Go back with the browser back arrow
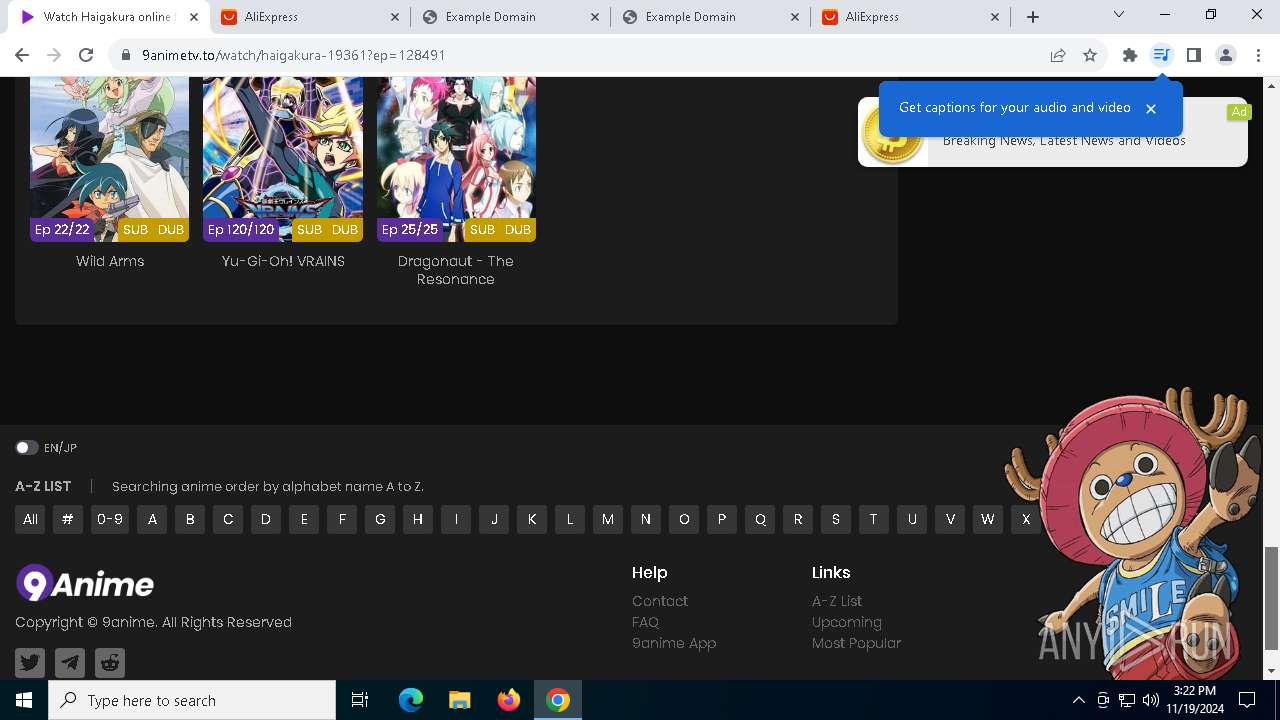Screen dimensions: 1280x720 coord(22,55)
